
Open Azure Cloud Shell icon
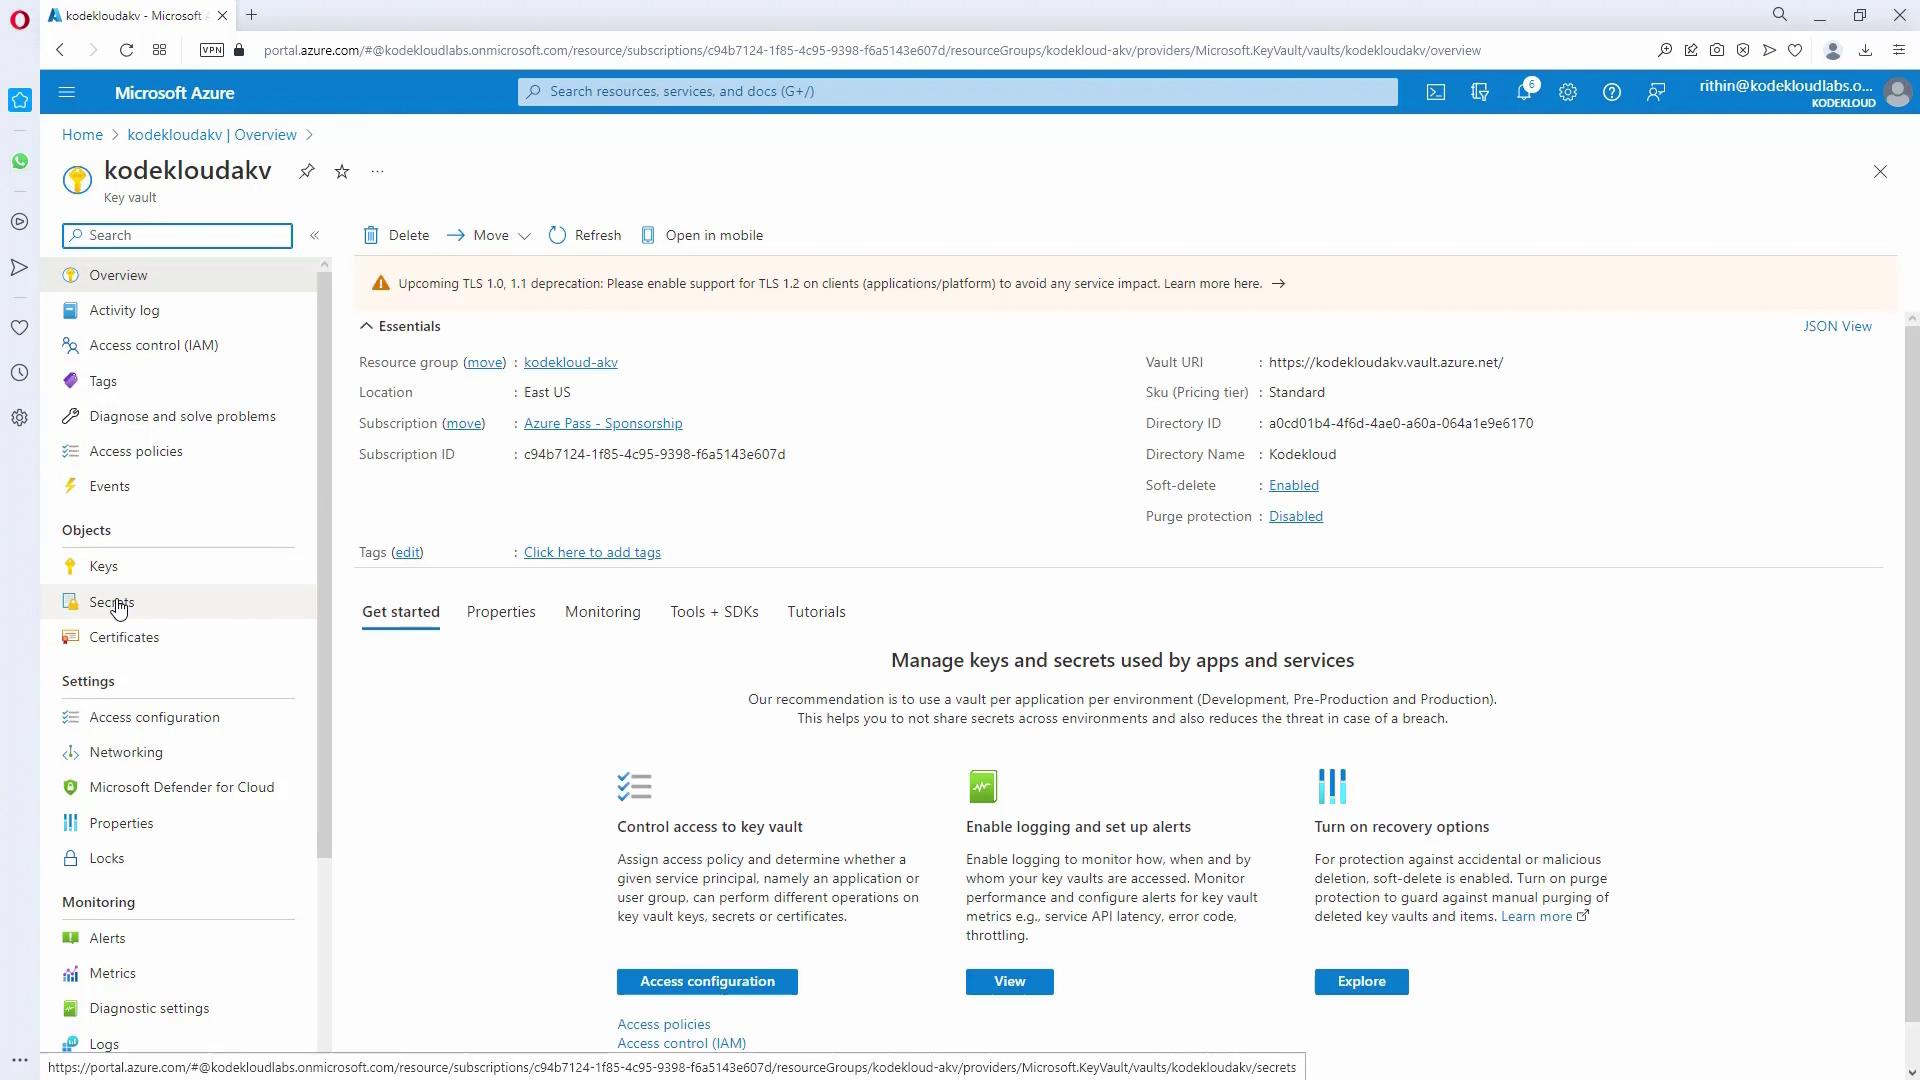pos(1436,92)
